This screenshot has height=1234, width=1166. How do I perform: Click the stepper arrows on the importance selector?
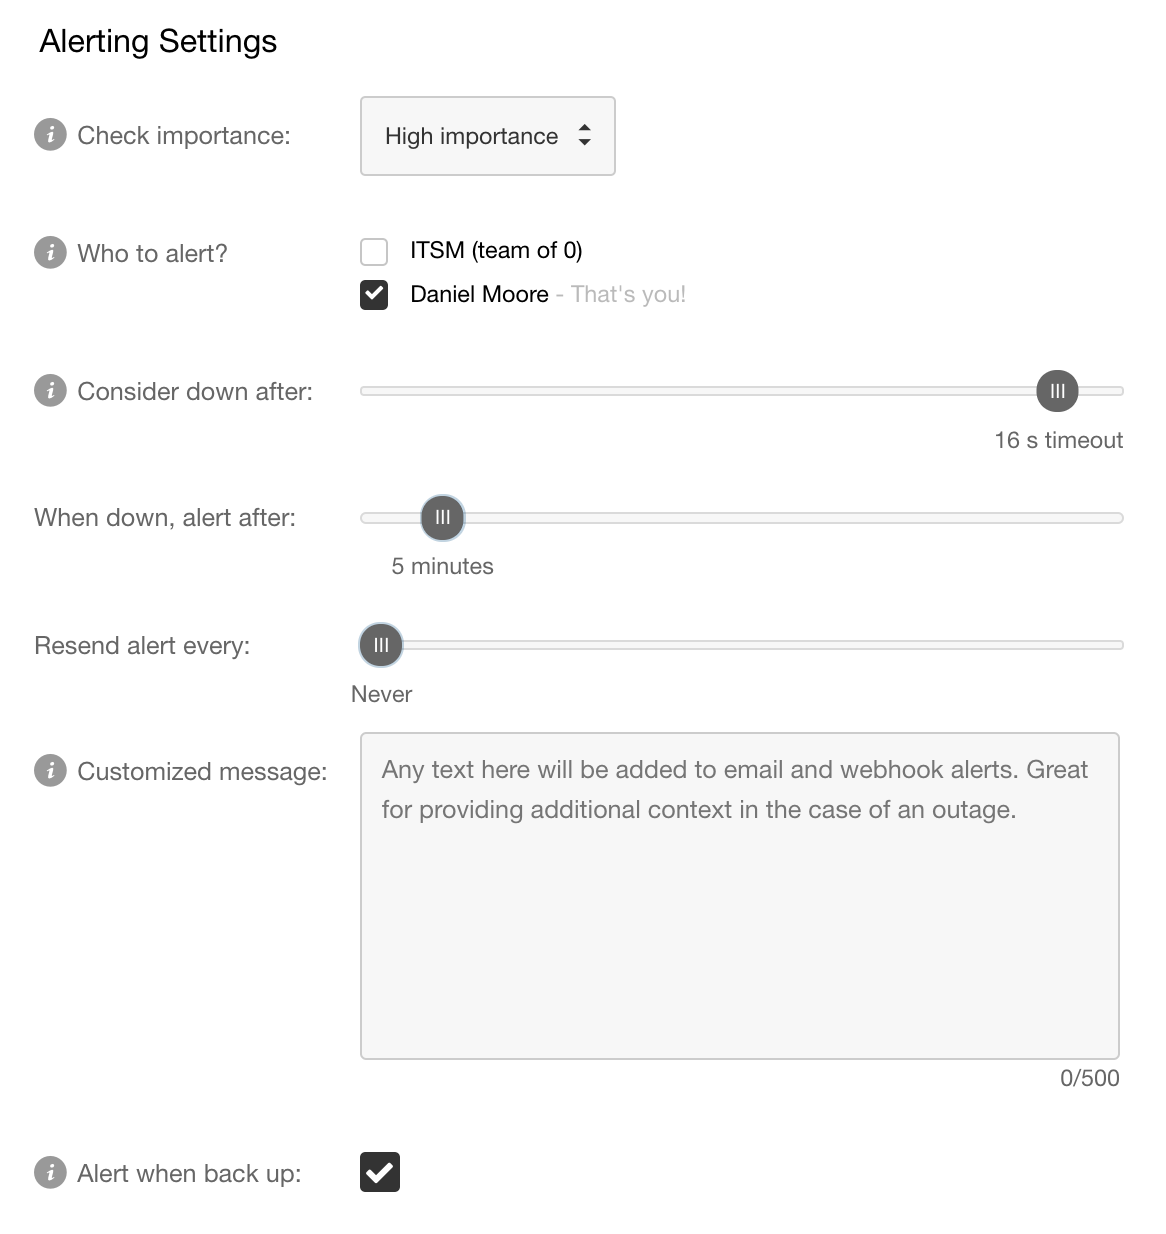(583, 136)
